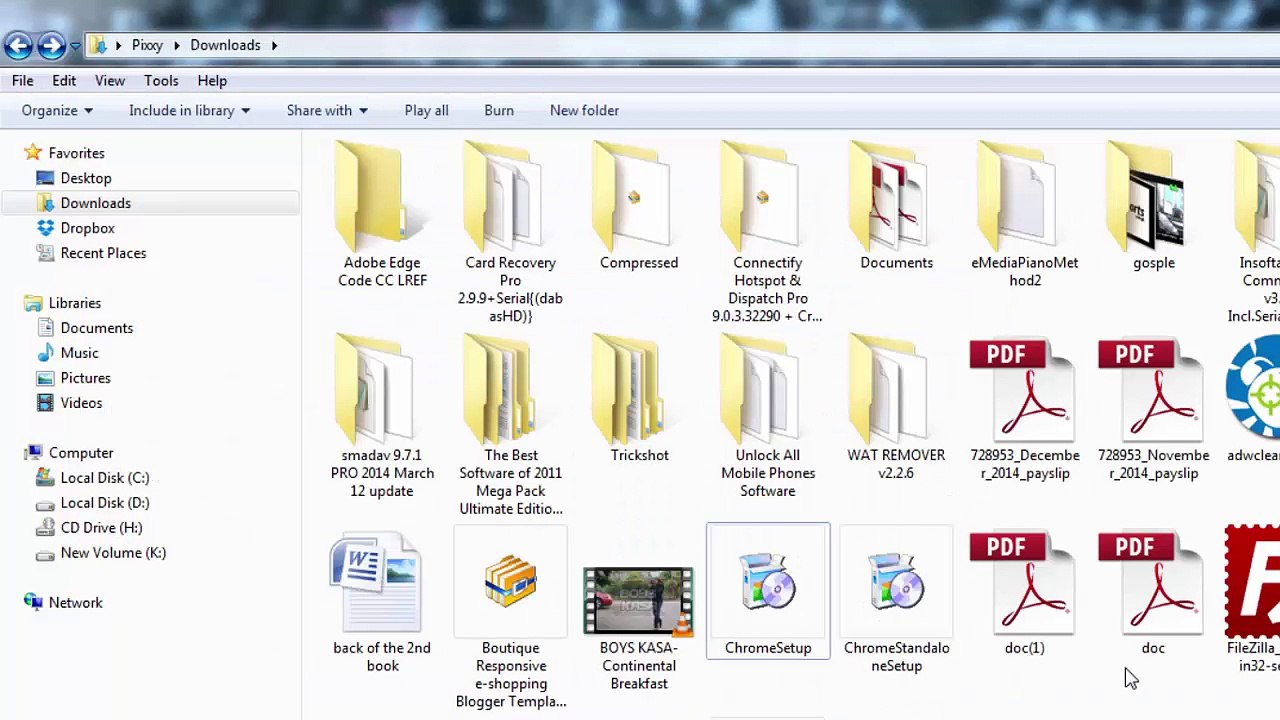Image resolution: width=1280 pixels, height=720 pixels.
Task: Expand the arrow before Pixxy in address bar
Action: point(119,45)
